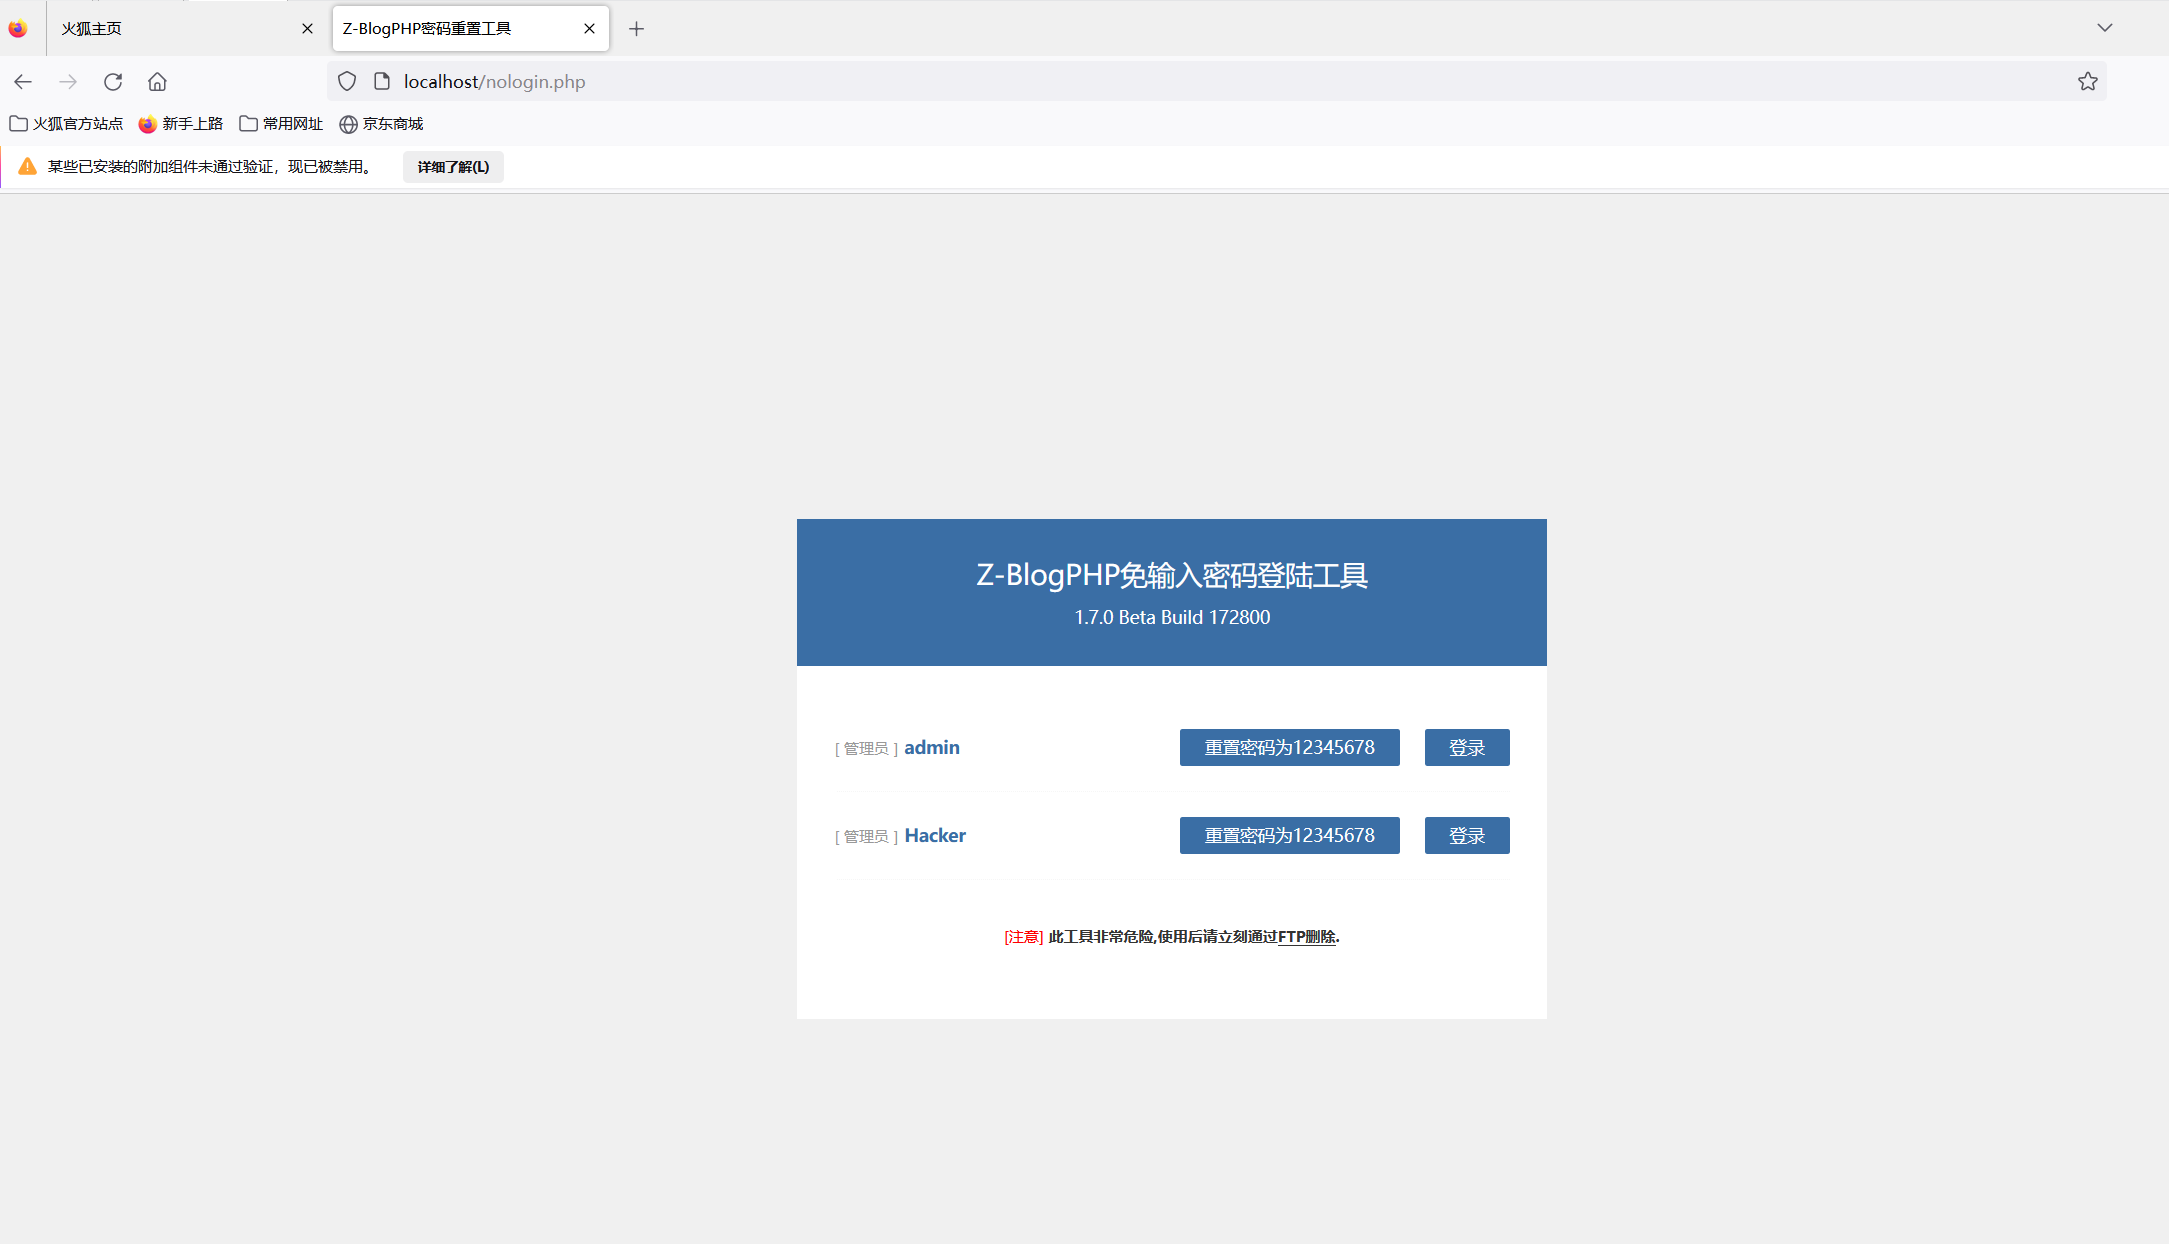This screenshot has height=1244, width=2169.
Task: Open the 新手上路 bookmark
Action: [x=181, y=124]
